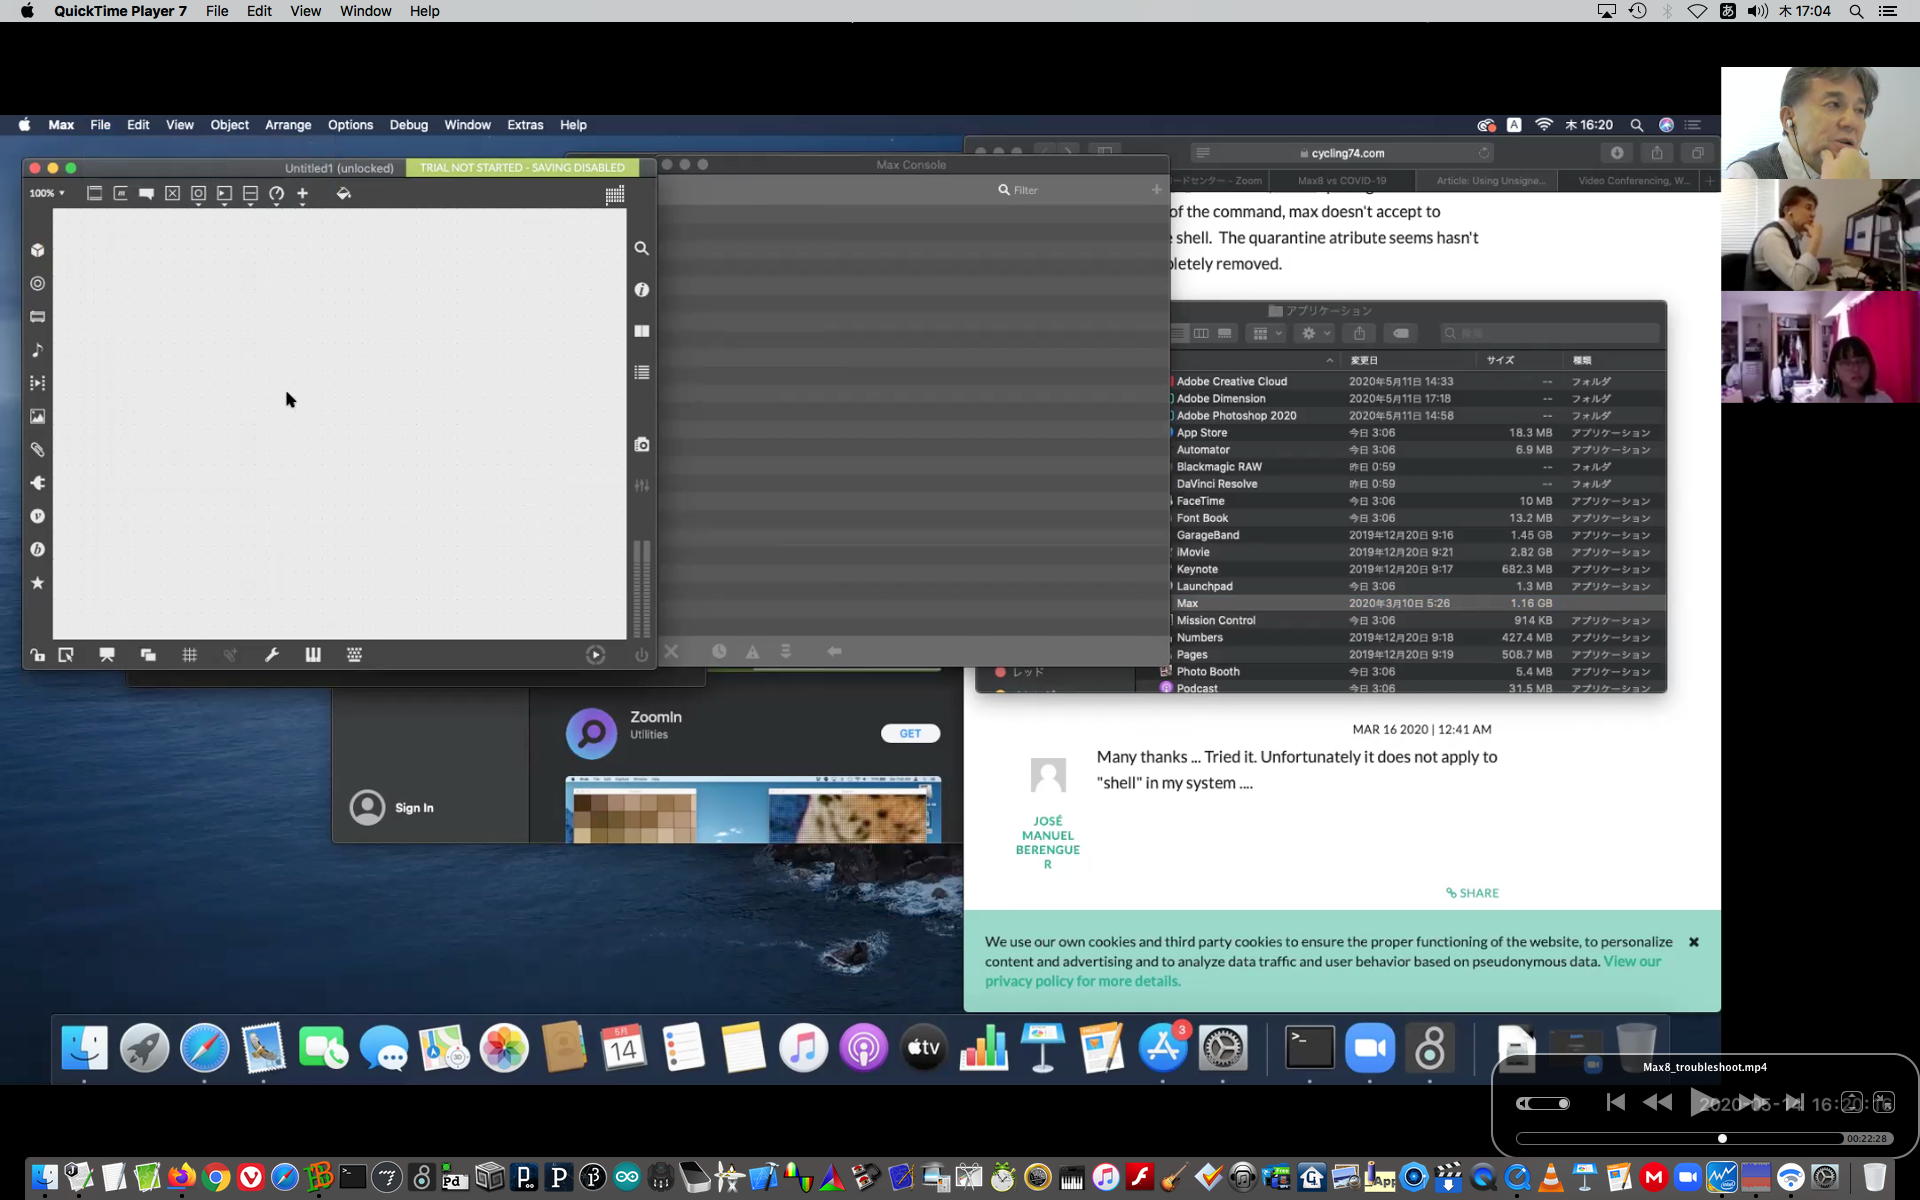
Task: Open the Max patcher zoom 100% dropdown
Action: (47, 193)
